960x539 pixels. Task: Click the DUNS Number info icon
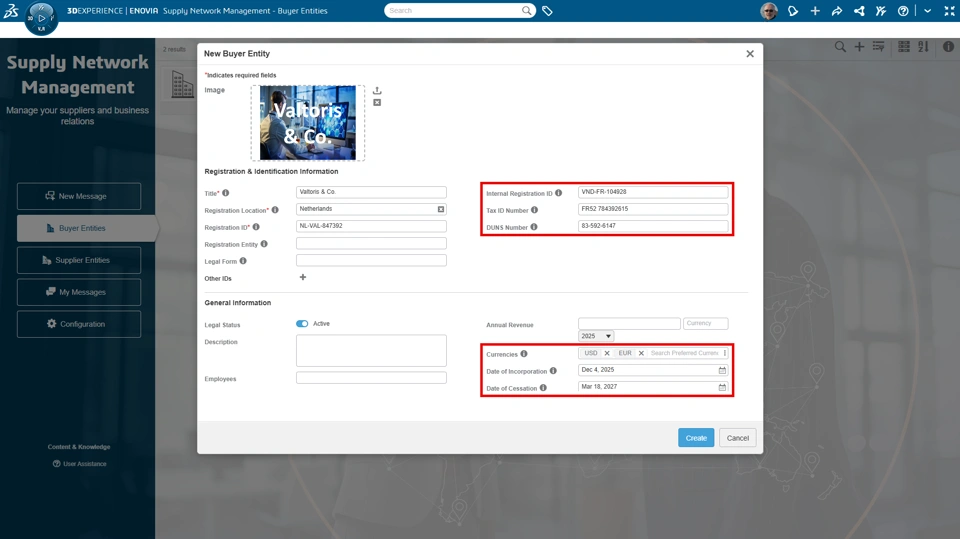(x=534, y=227)
